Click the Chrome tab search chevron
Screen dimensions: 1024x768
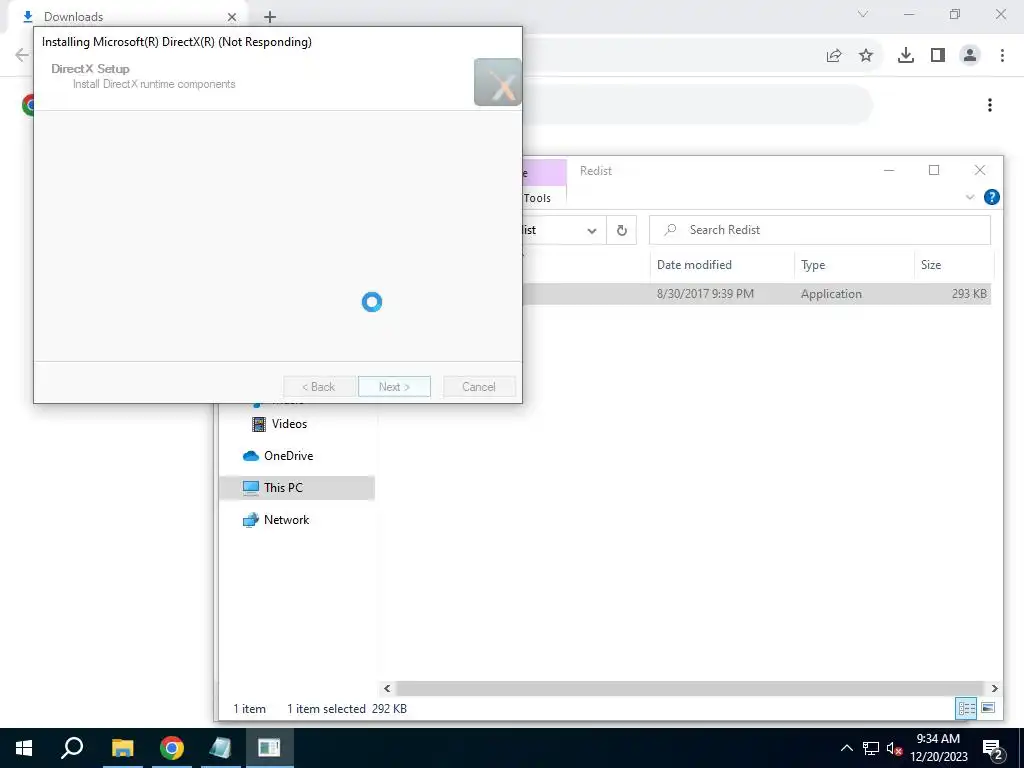point(863,14)
